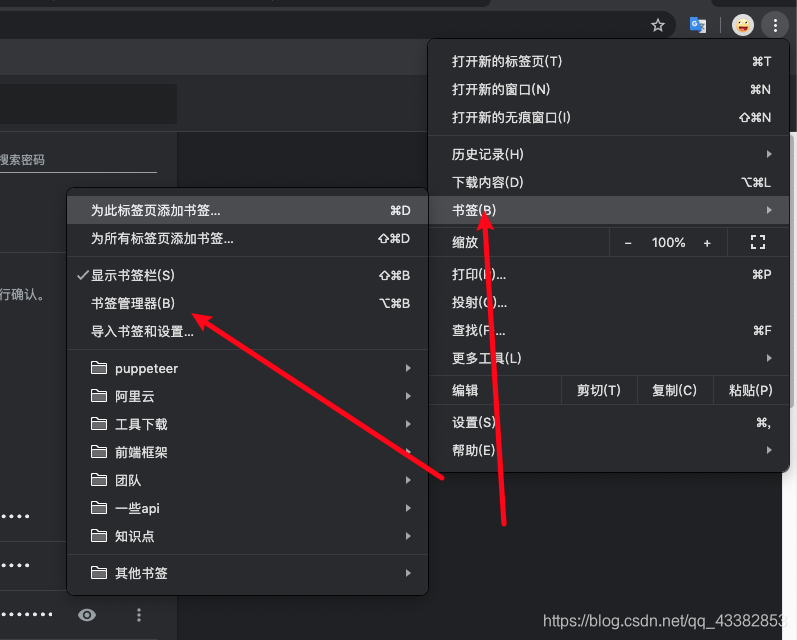The width and height of the screenshot is (797, 640).
Task: Click the 剪切(T) button
Action: [x=599, y=390]
